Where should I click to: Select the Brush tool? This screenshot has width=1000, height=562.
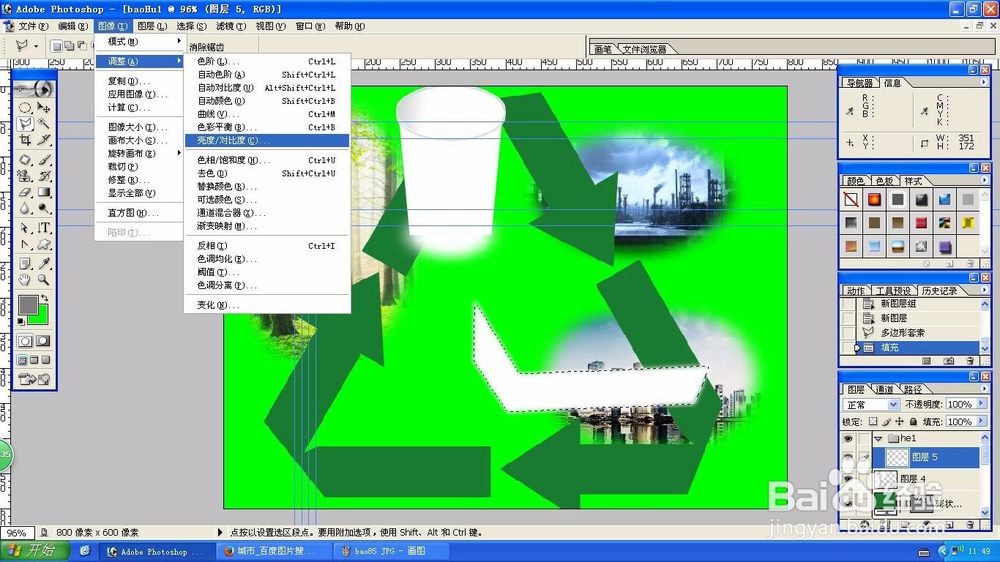click(43, 159)
